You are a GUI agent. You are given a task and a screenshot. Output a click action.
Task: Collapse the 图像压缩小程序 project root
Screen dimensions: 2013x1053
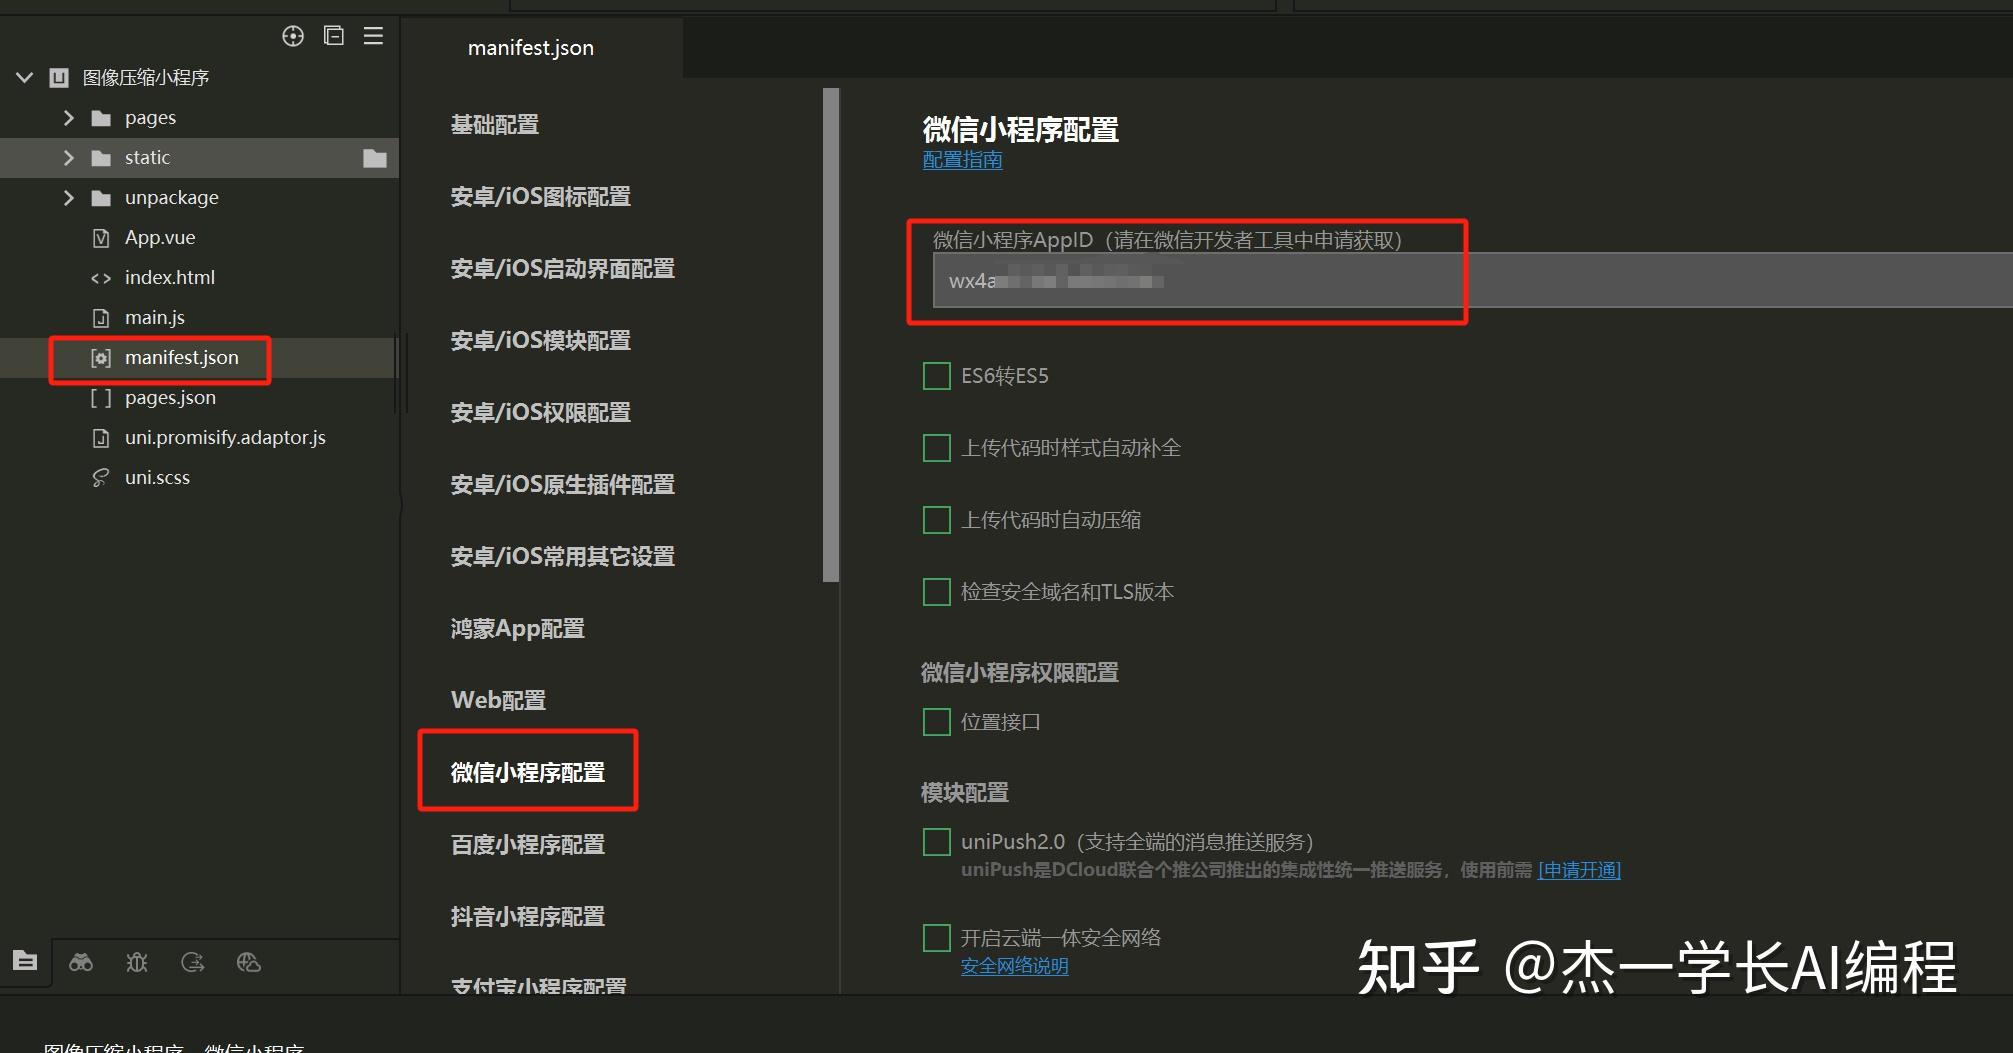25,77
